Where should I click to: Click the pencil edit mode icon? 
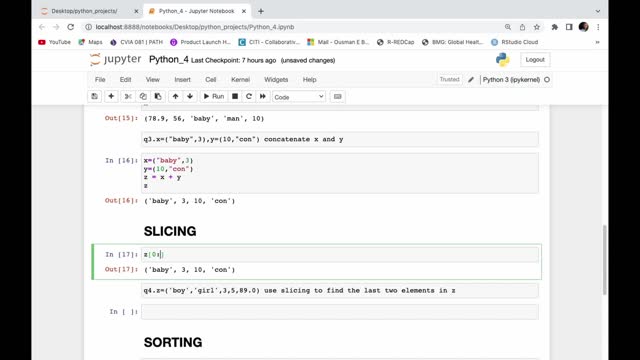[471, 80]
